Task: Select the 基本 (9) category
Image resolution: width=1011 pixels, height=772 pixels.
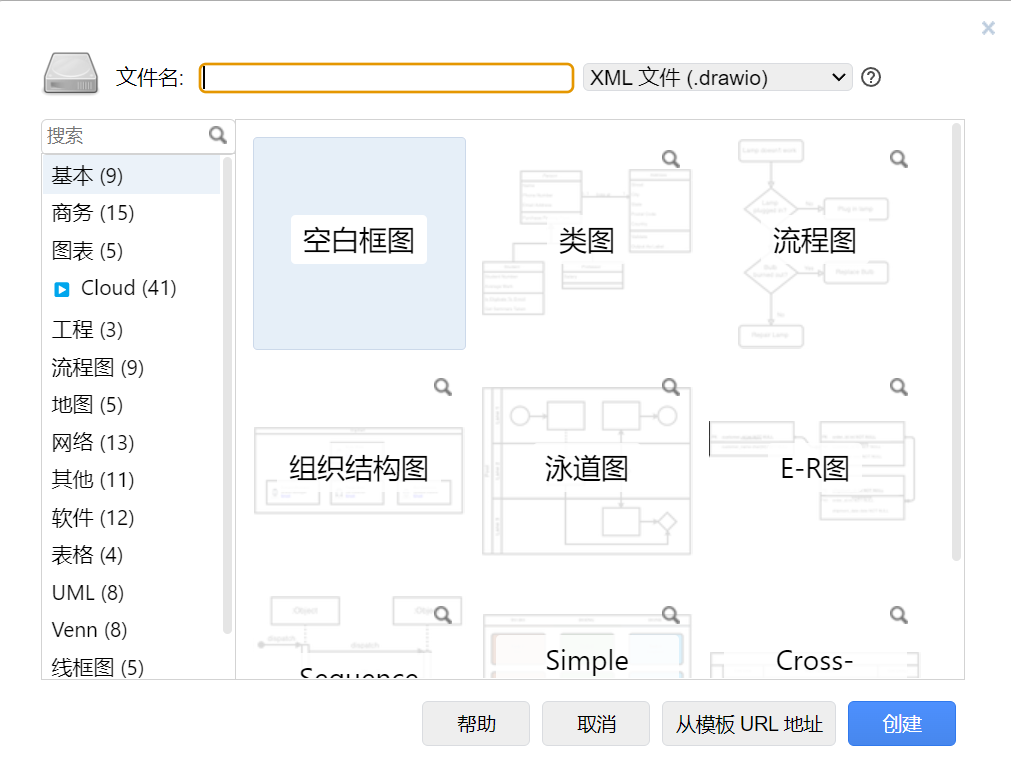Action: point(132,175)
